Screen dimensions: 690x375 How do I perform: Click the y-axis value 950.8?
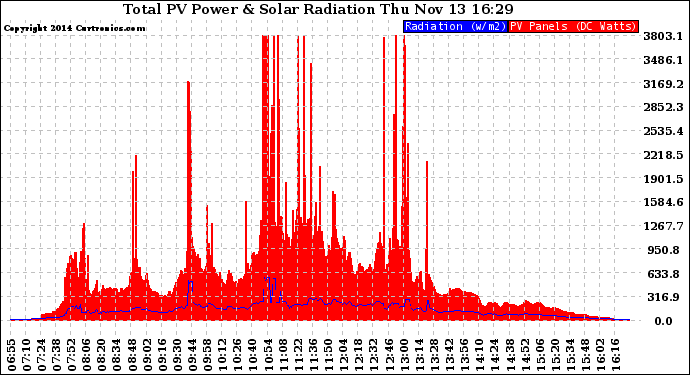point(665,250)
